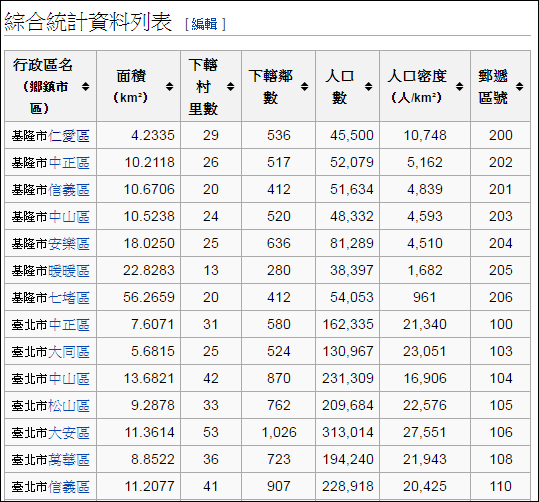Viewport: 539px width, 502px height.
Task: Select postal code 200
Action: point(501,135)
